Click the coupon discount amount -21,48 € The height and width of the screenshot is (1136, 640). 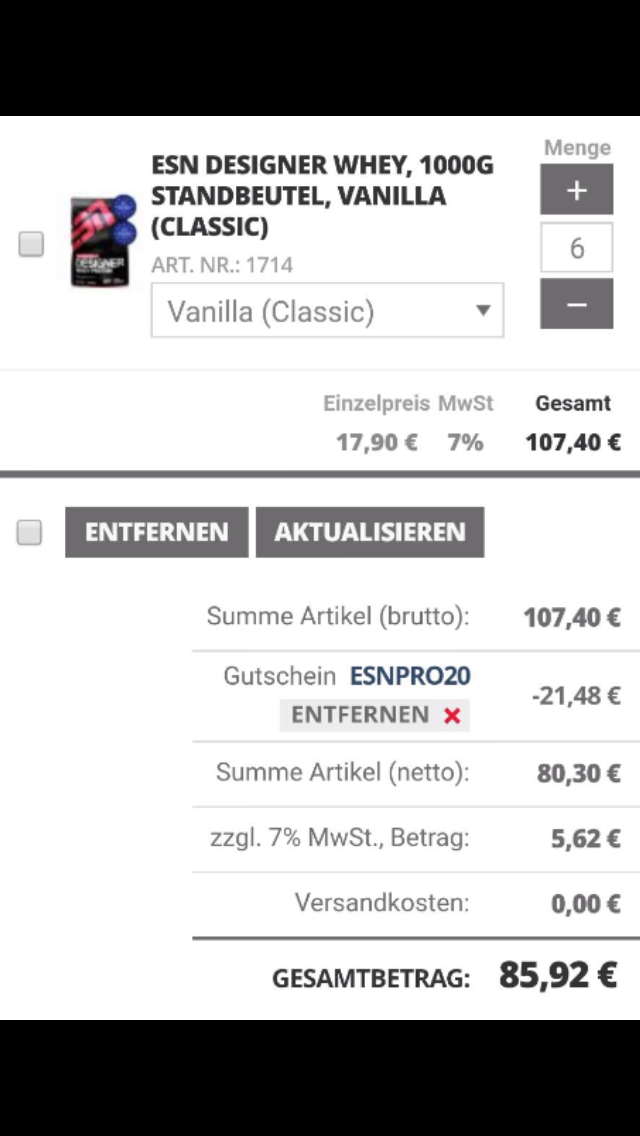click(575, 695)
